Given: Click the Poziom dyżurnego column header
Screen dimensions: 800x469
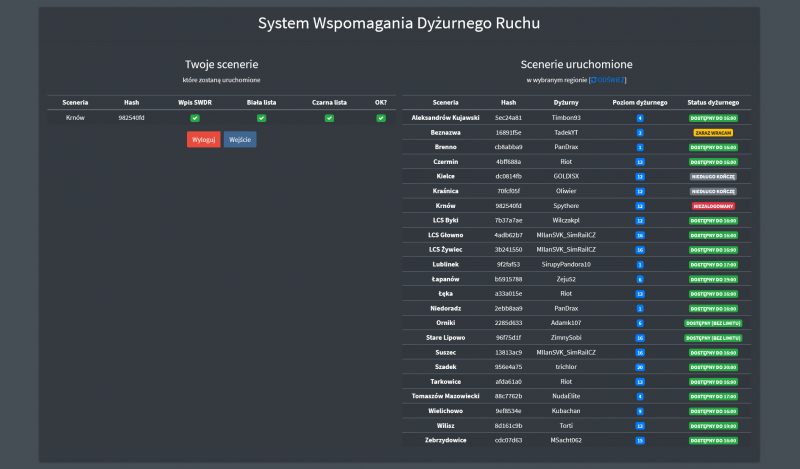Looking at the screenshot, I should tap(639, 102).
